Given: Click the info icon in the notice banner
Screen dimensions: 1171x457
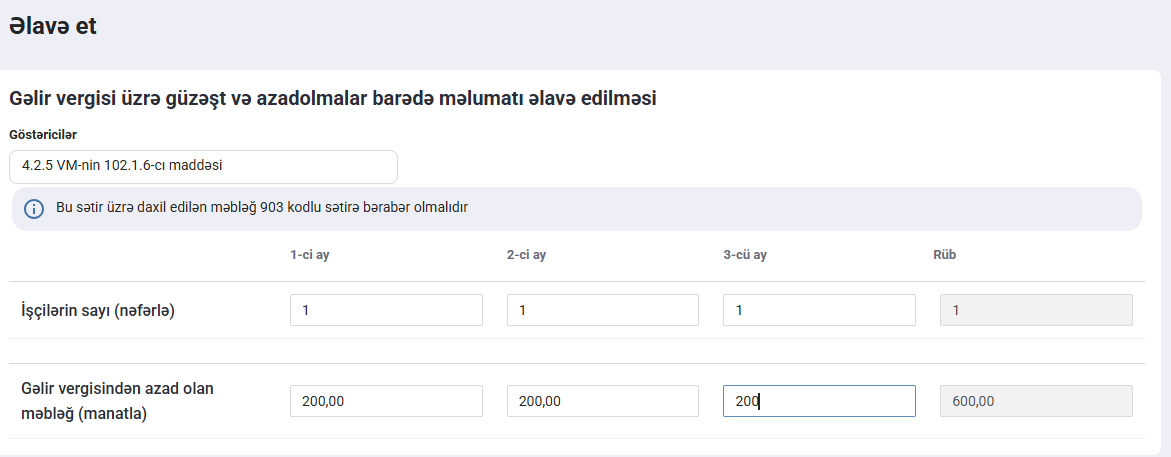Looking at the screenshot, I should (x=34, y=209).
